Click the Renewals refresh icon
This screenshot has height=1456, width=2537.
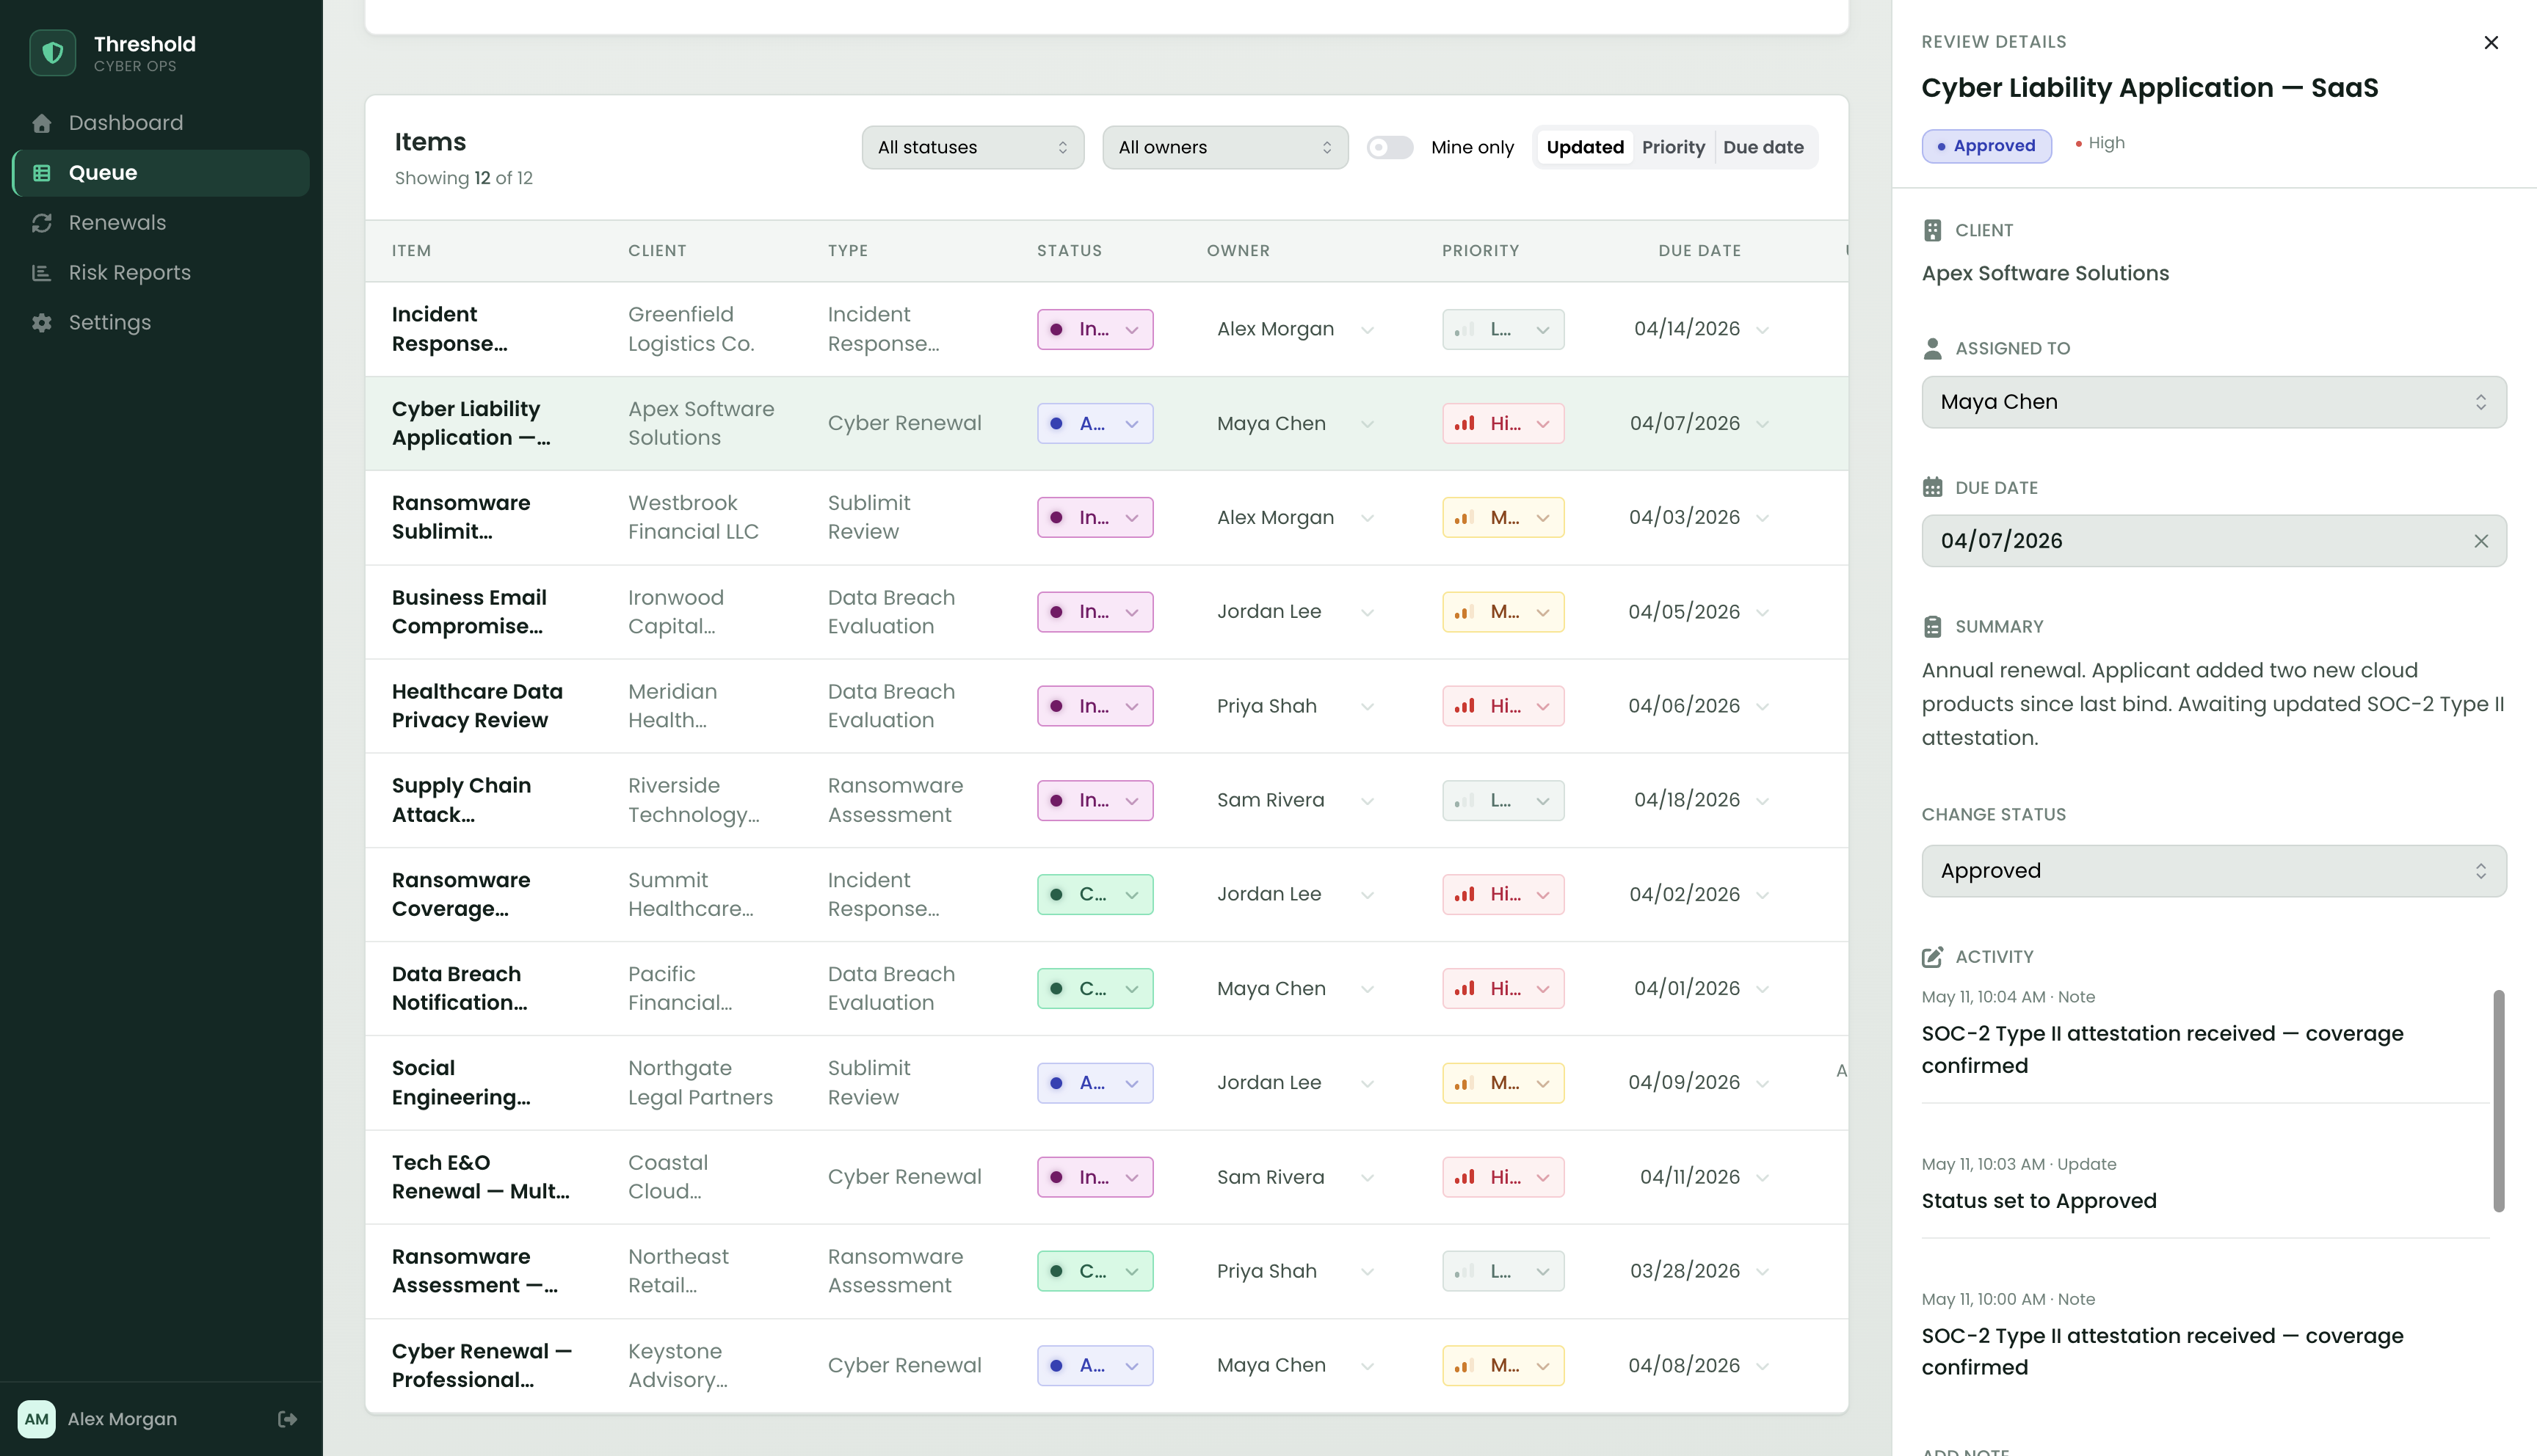click(x=42, y=223)
